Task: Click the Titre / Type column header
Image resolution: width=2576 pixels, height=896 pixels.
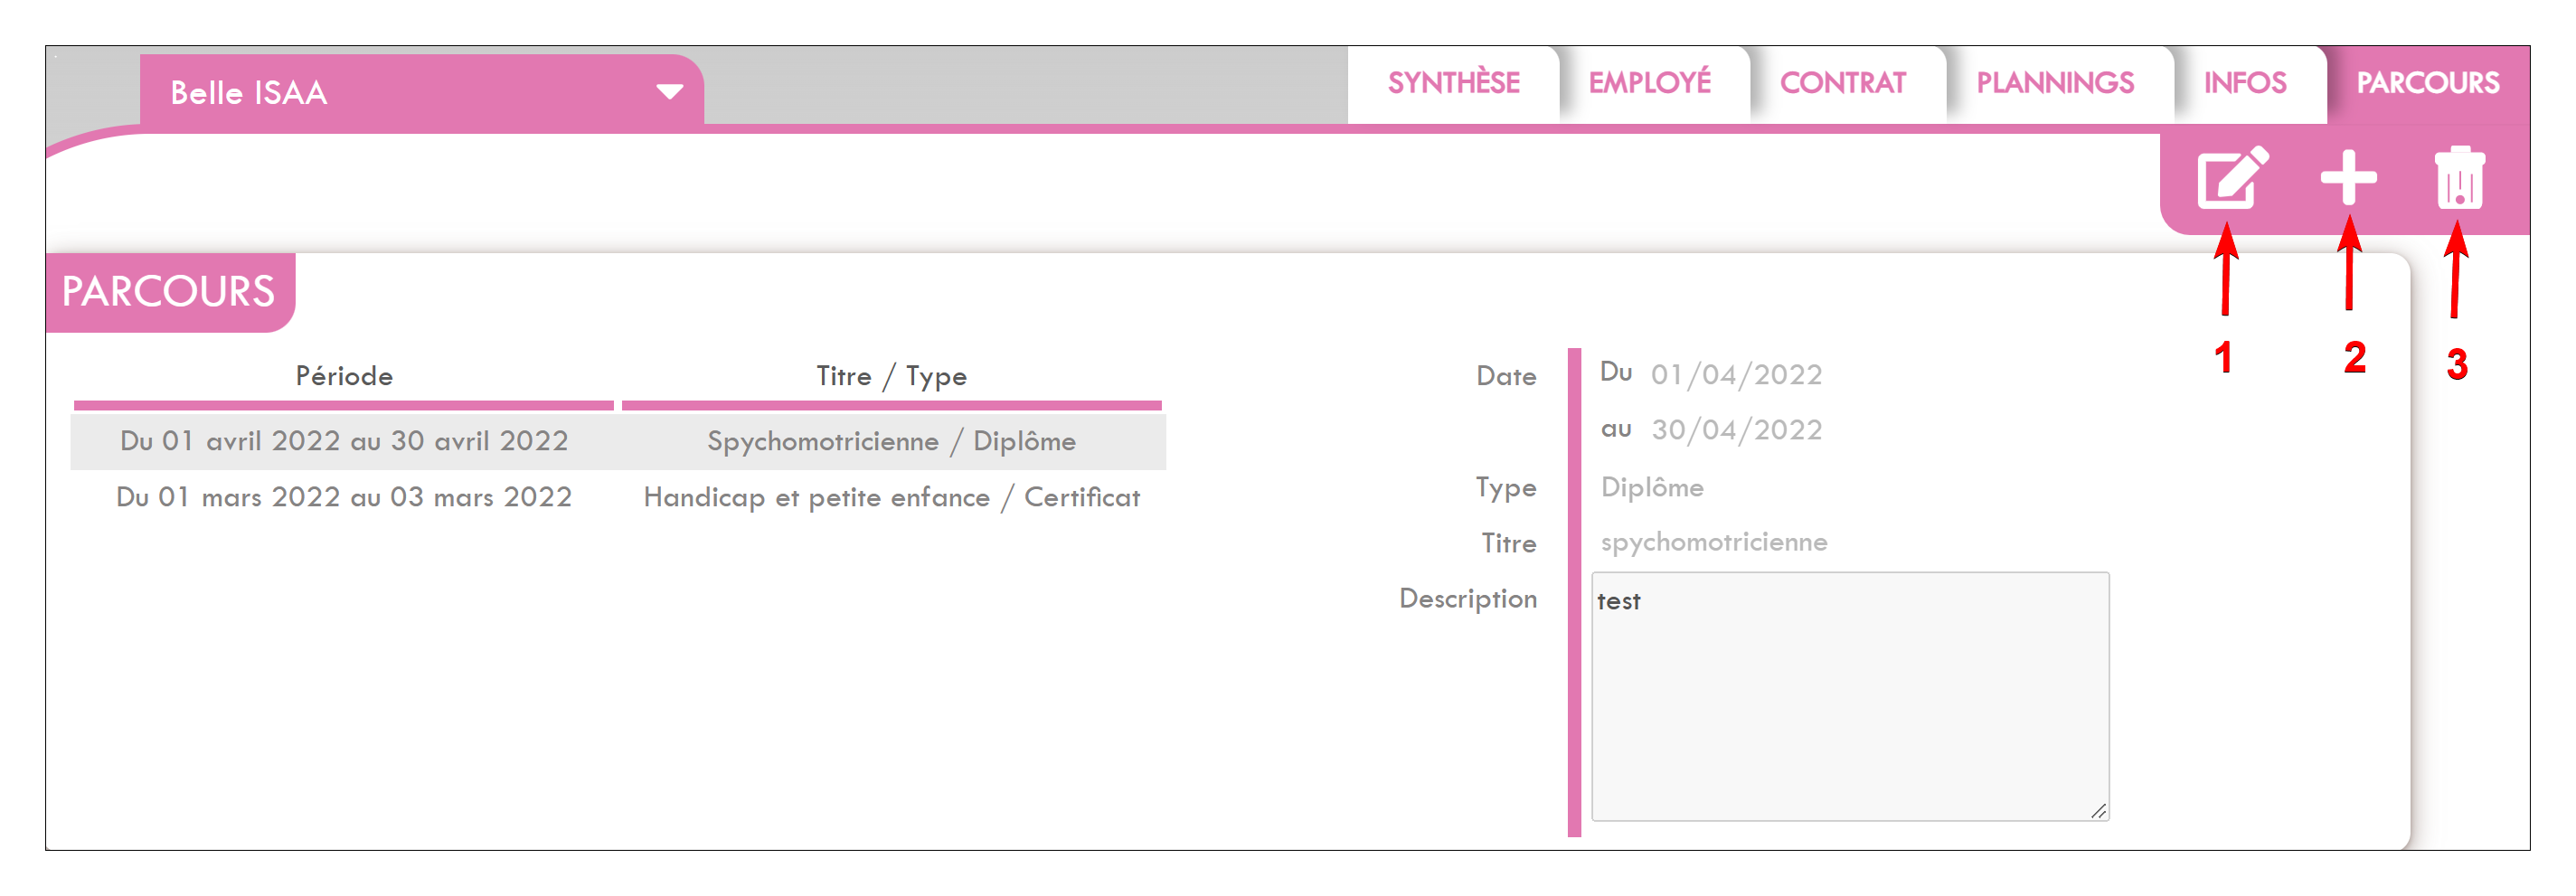Action: click(x=891, y=376)
